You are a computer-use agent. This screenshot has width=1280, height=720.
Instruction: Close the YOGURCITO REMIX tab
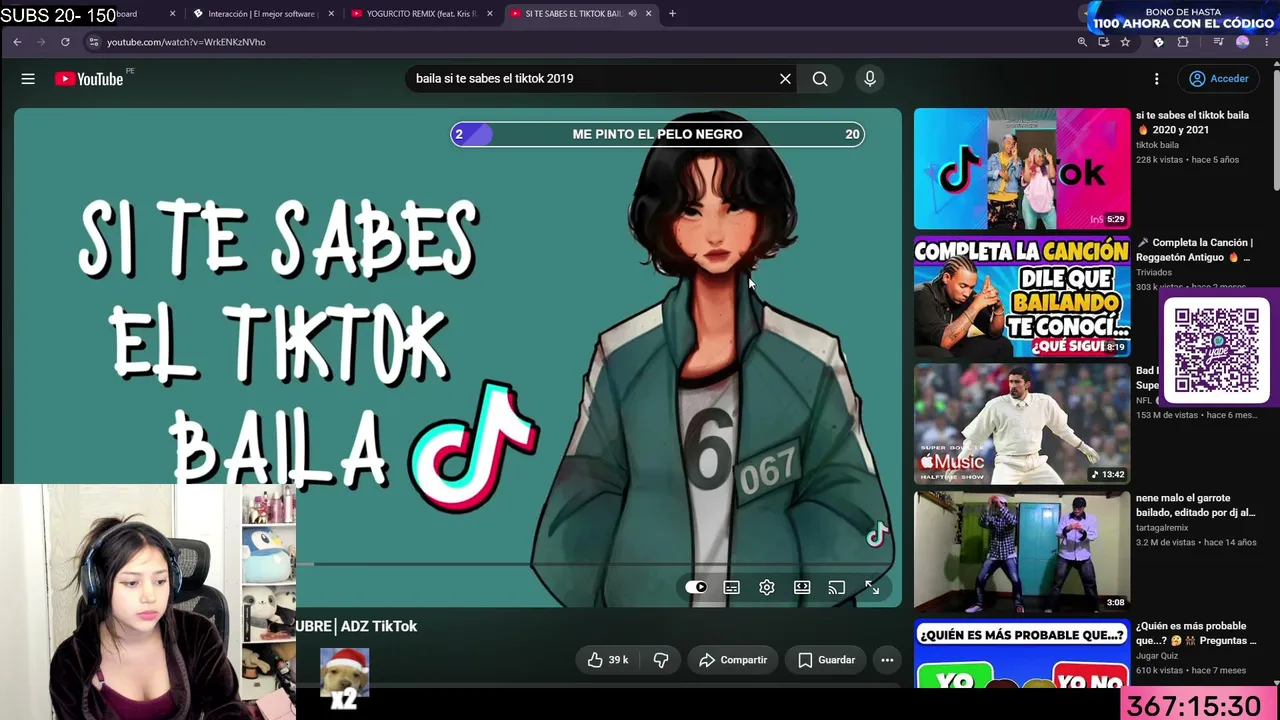[x=490, y=14]
